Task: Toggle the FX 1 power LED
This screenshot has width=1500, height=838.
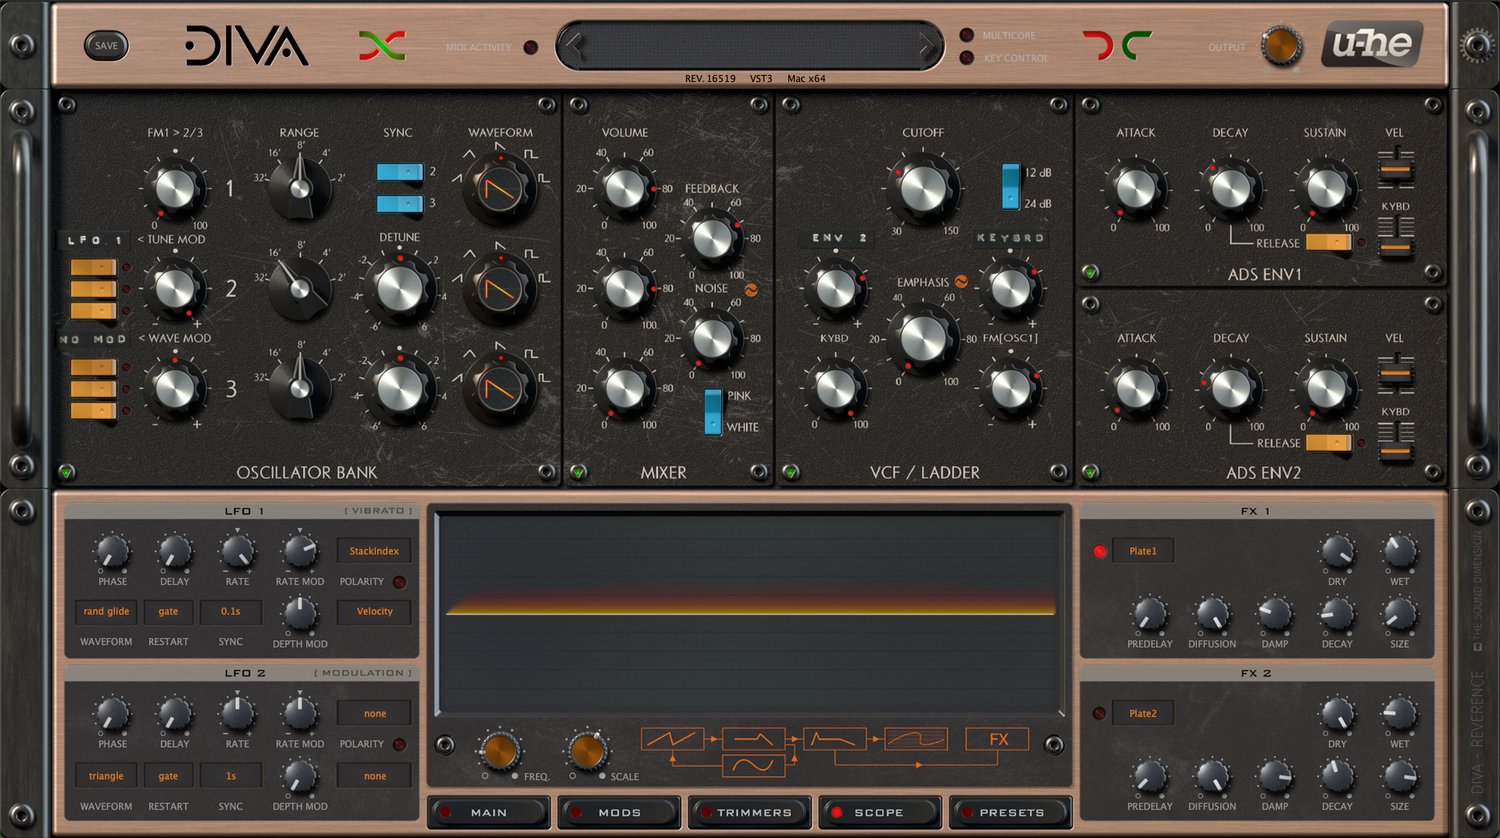Action: coord(1100,551)
